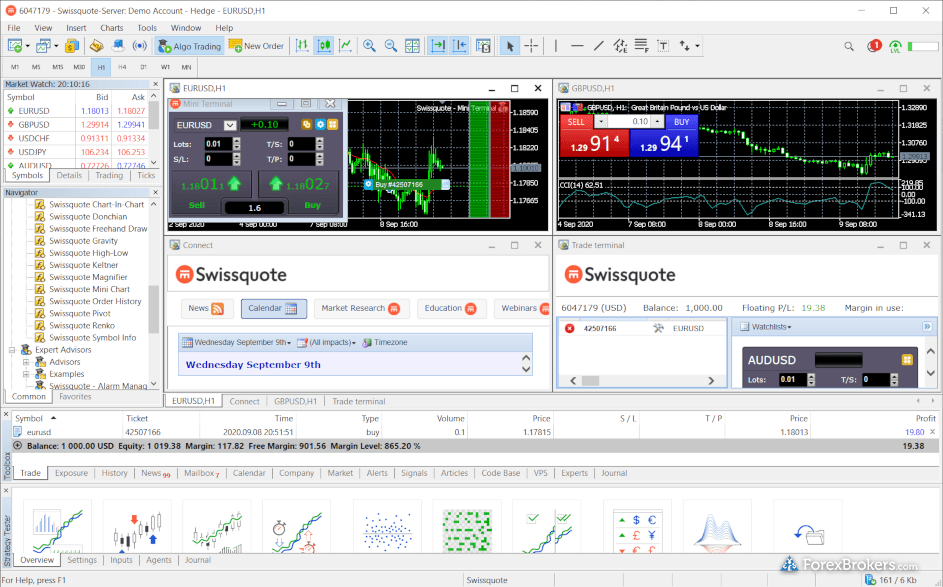Switch timeframe to W1
The width and height of the screenshot is (943, 587).
click(165, 67)
